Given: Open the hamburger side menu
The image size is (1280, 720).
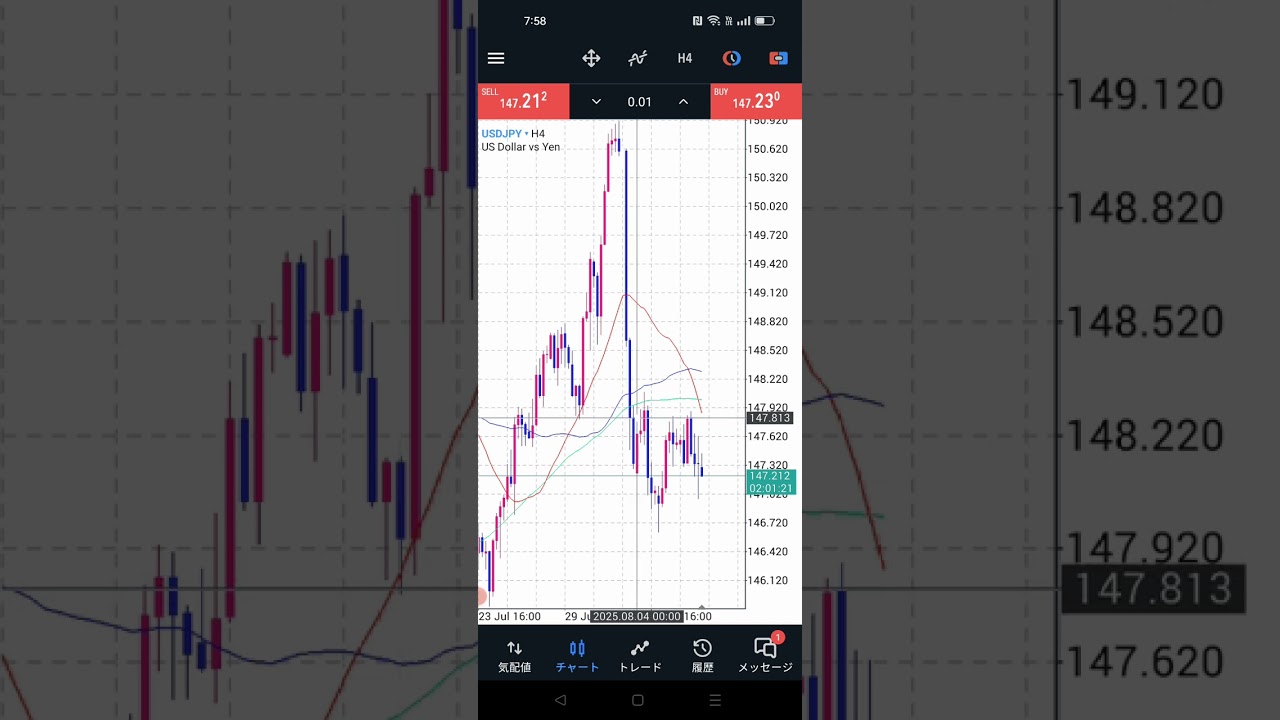Looking at the screenshot, I should click(x=496, y=58).
